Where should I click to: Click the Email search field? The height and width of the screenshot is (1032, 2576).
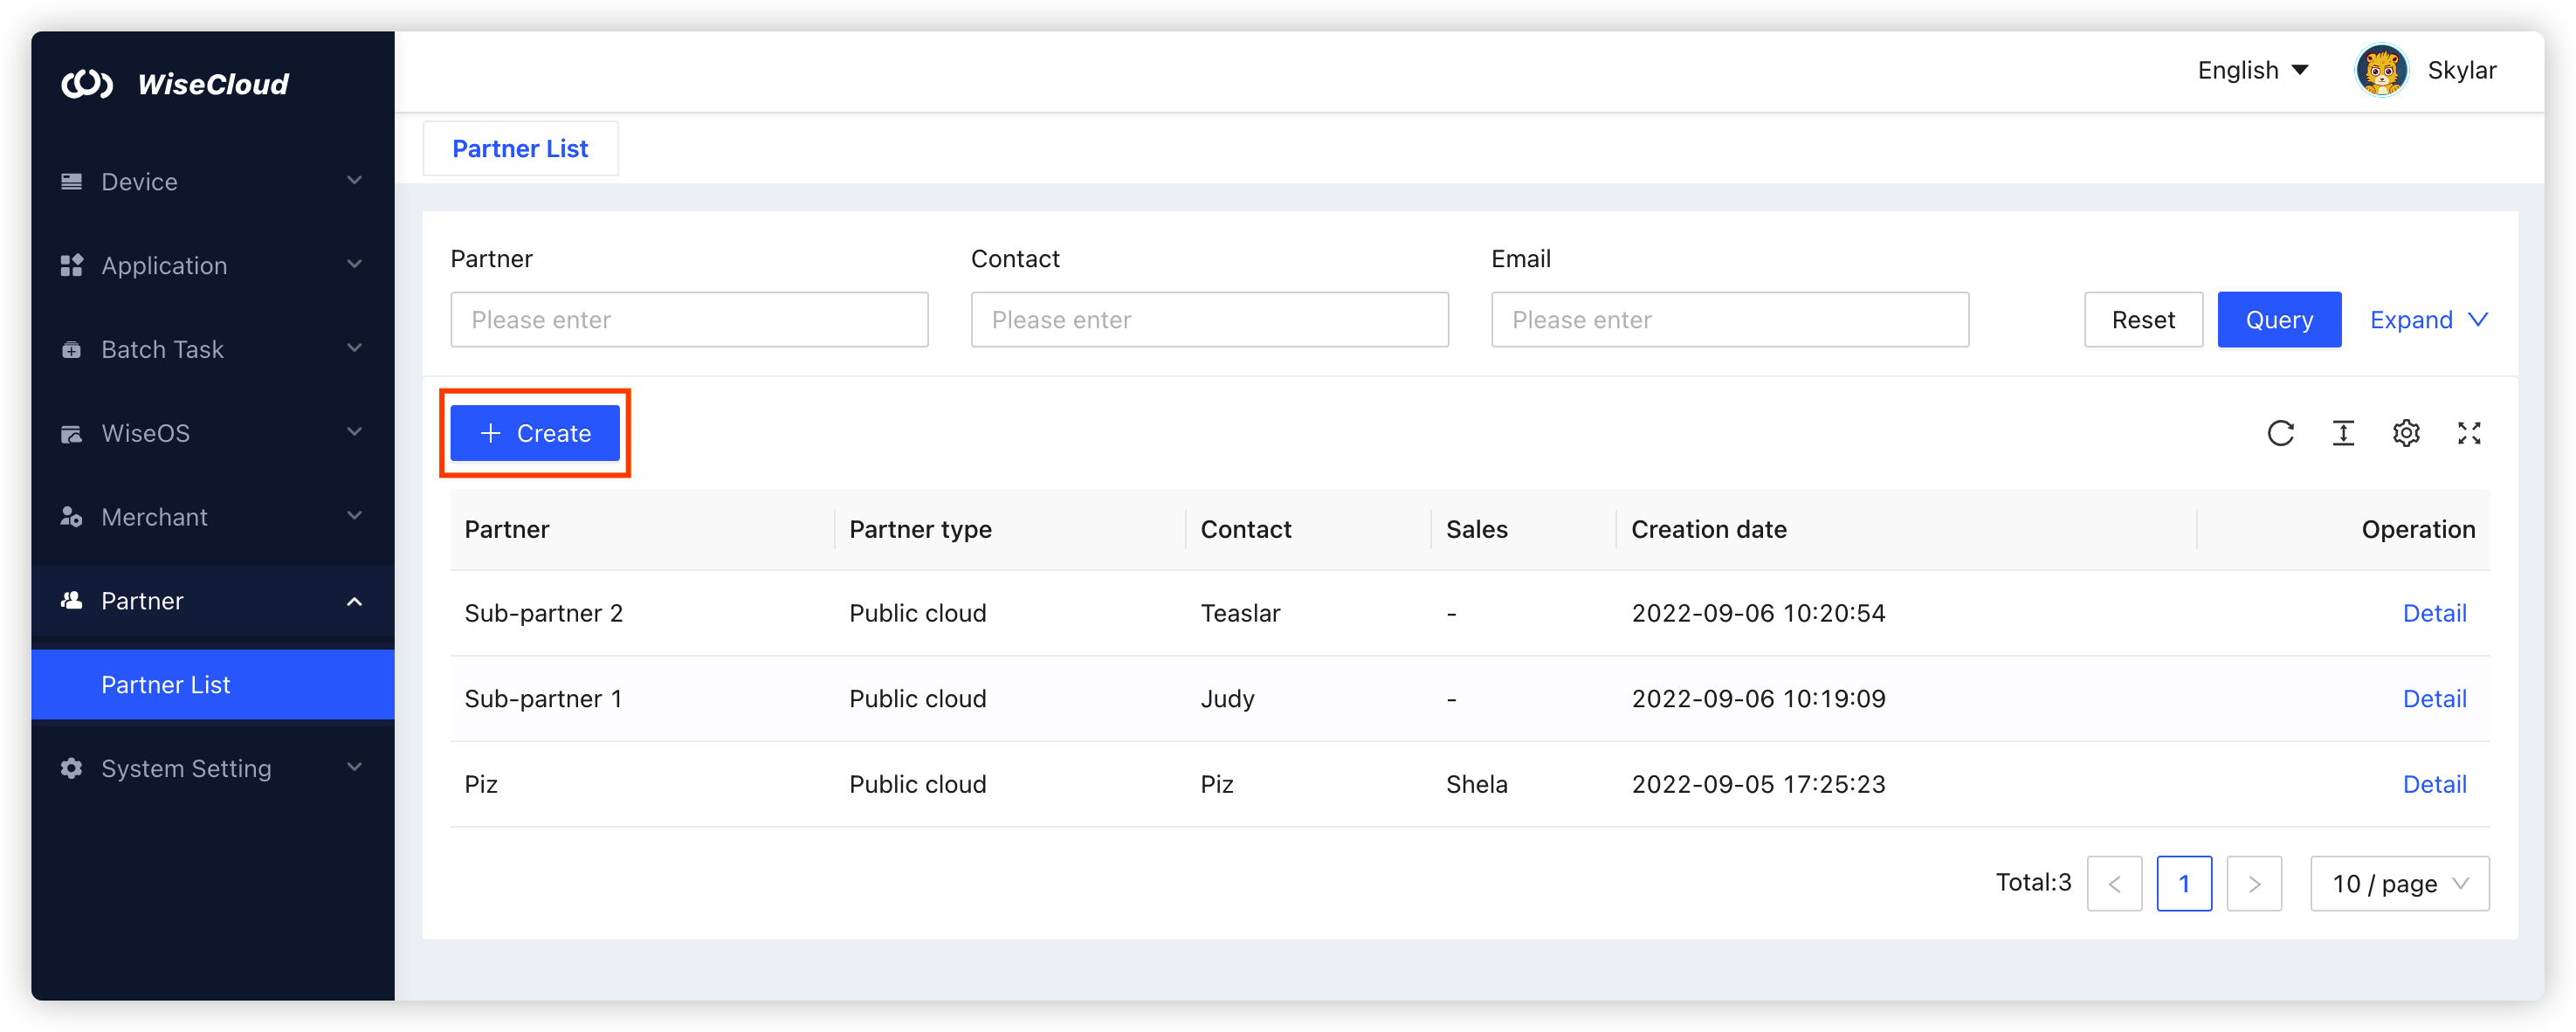1729,320
